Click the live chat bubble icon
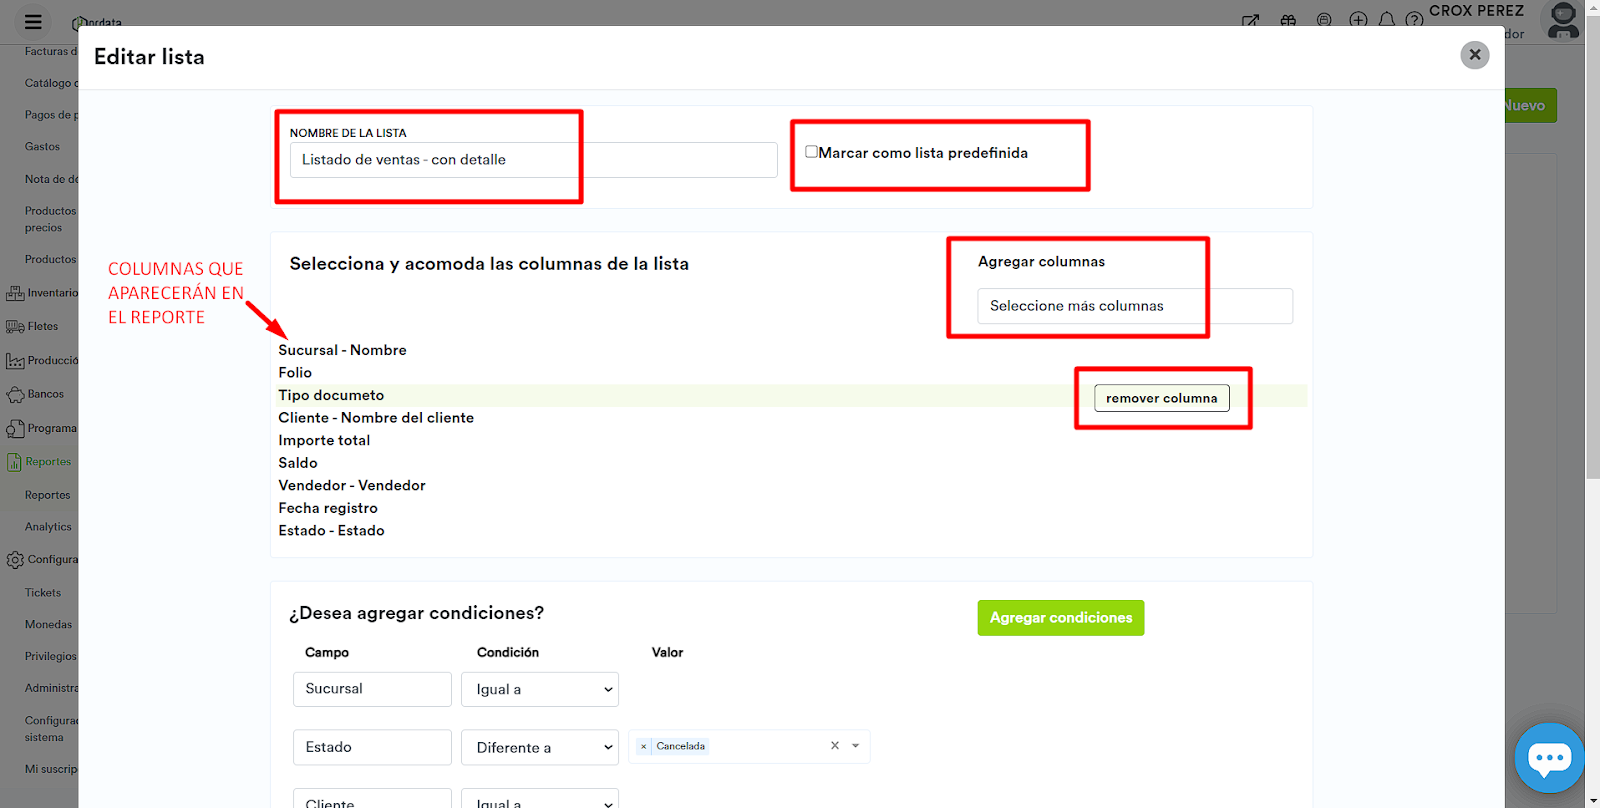Screen dimensions: 1600x808 click(x=1549, y=758)
